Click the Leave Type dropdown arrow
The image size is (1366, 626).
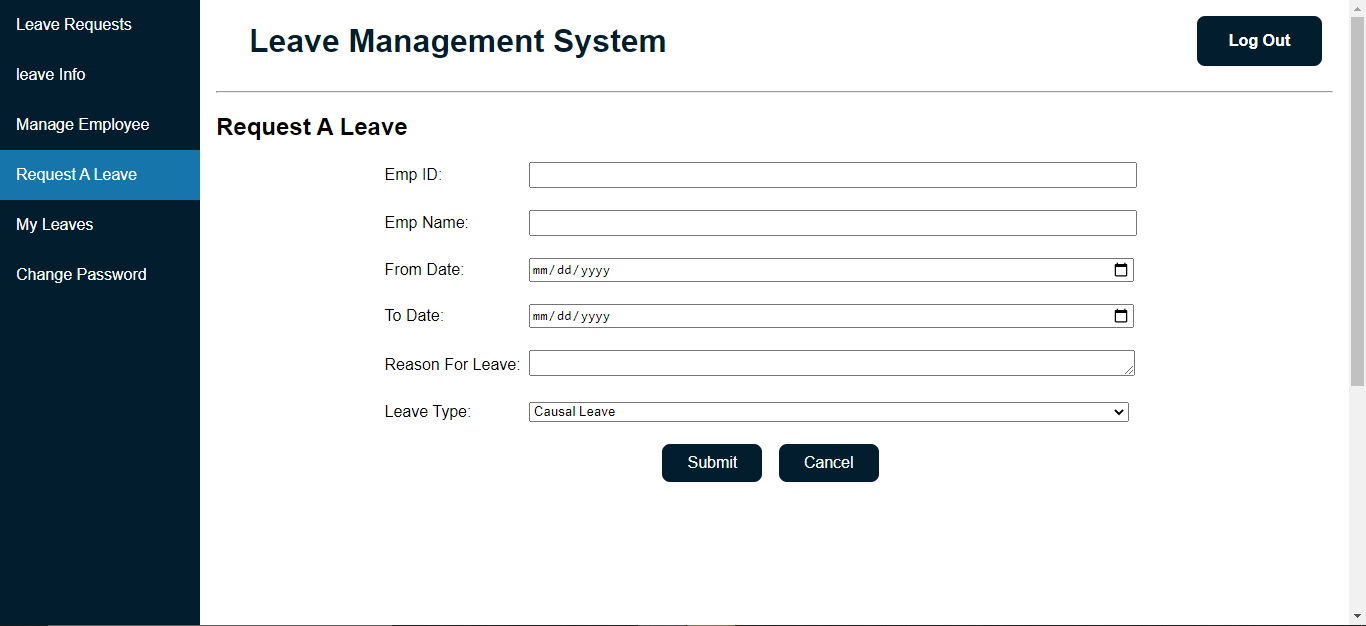click(1118, 411)
